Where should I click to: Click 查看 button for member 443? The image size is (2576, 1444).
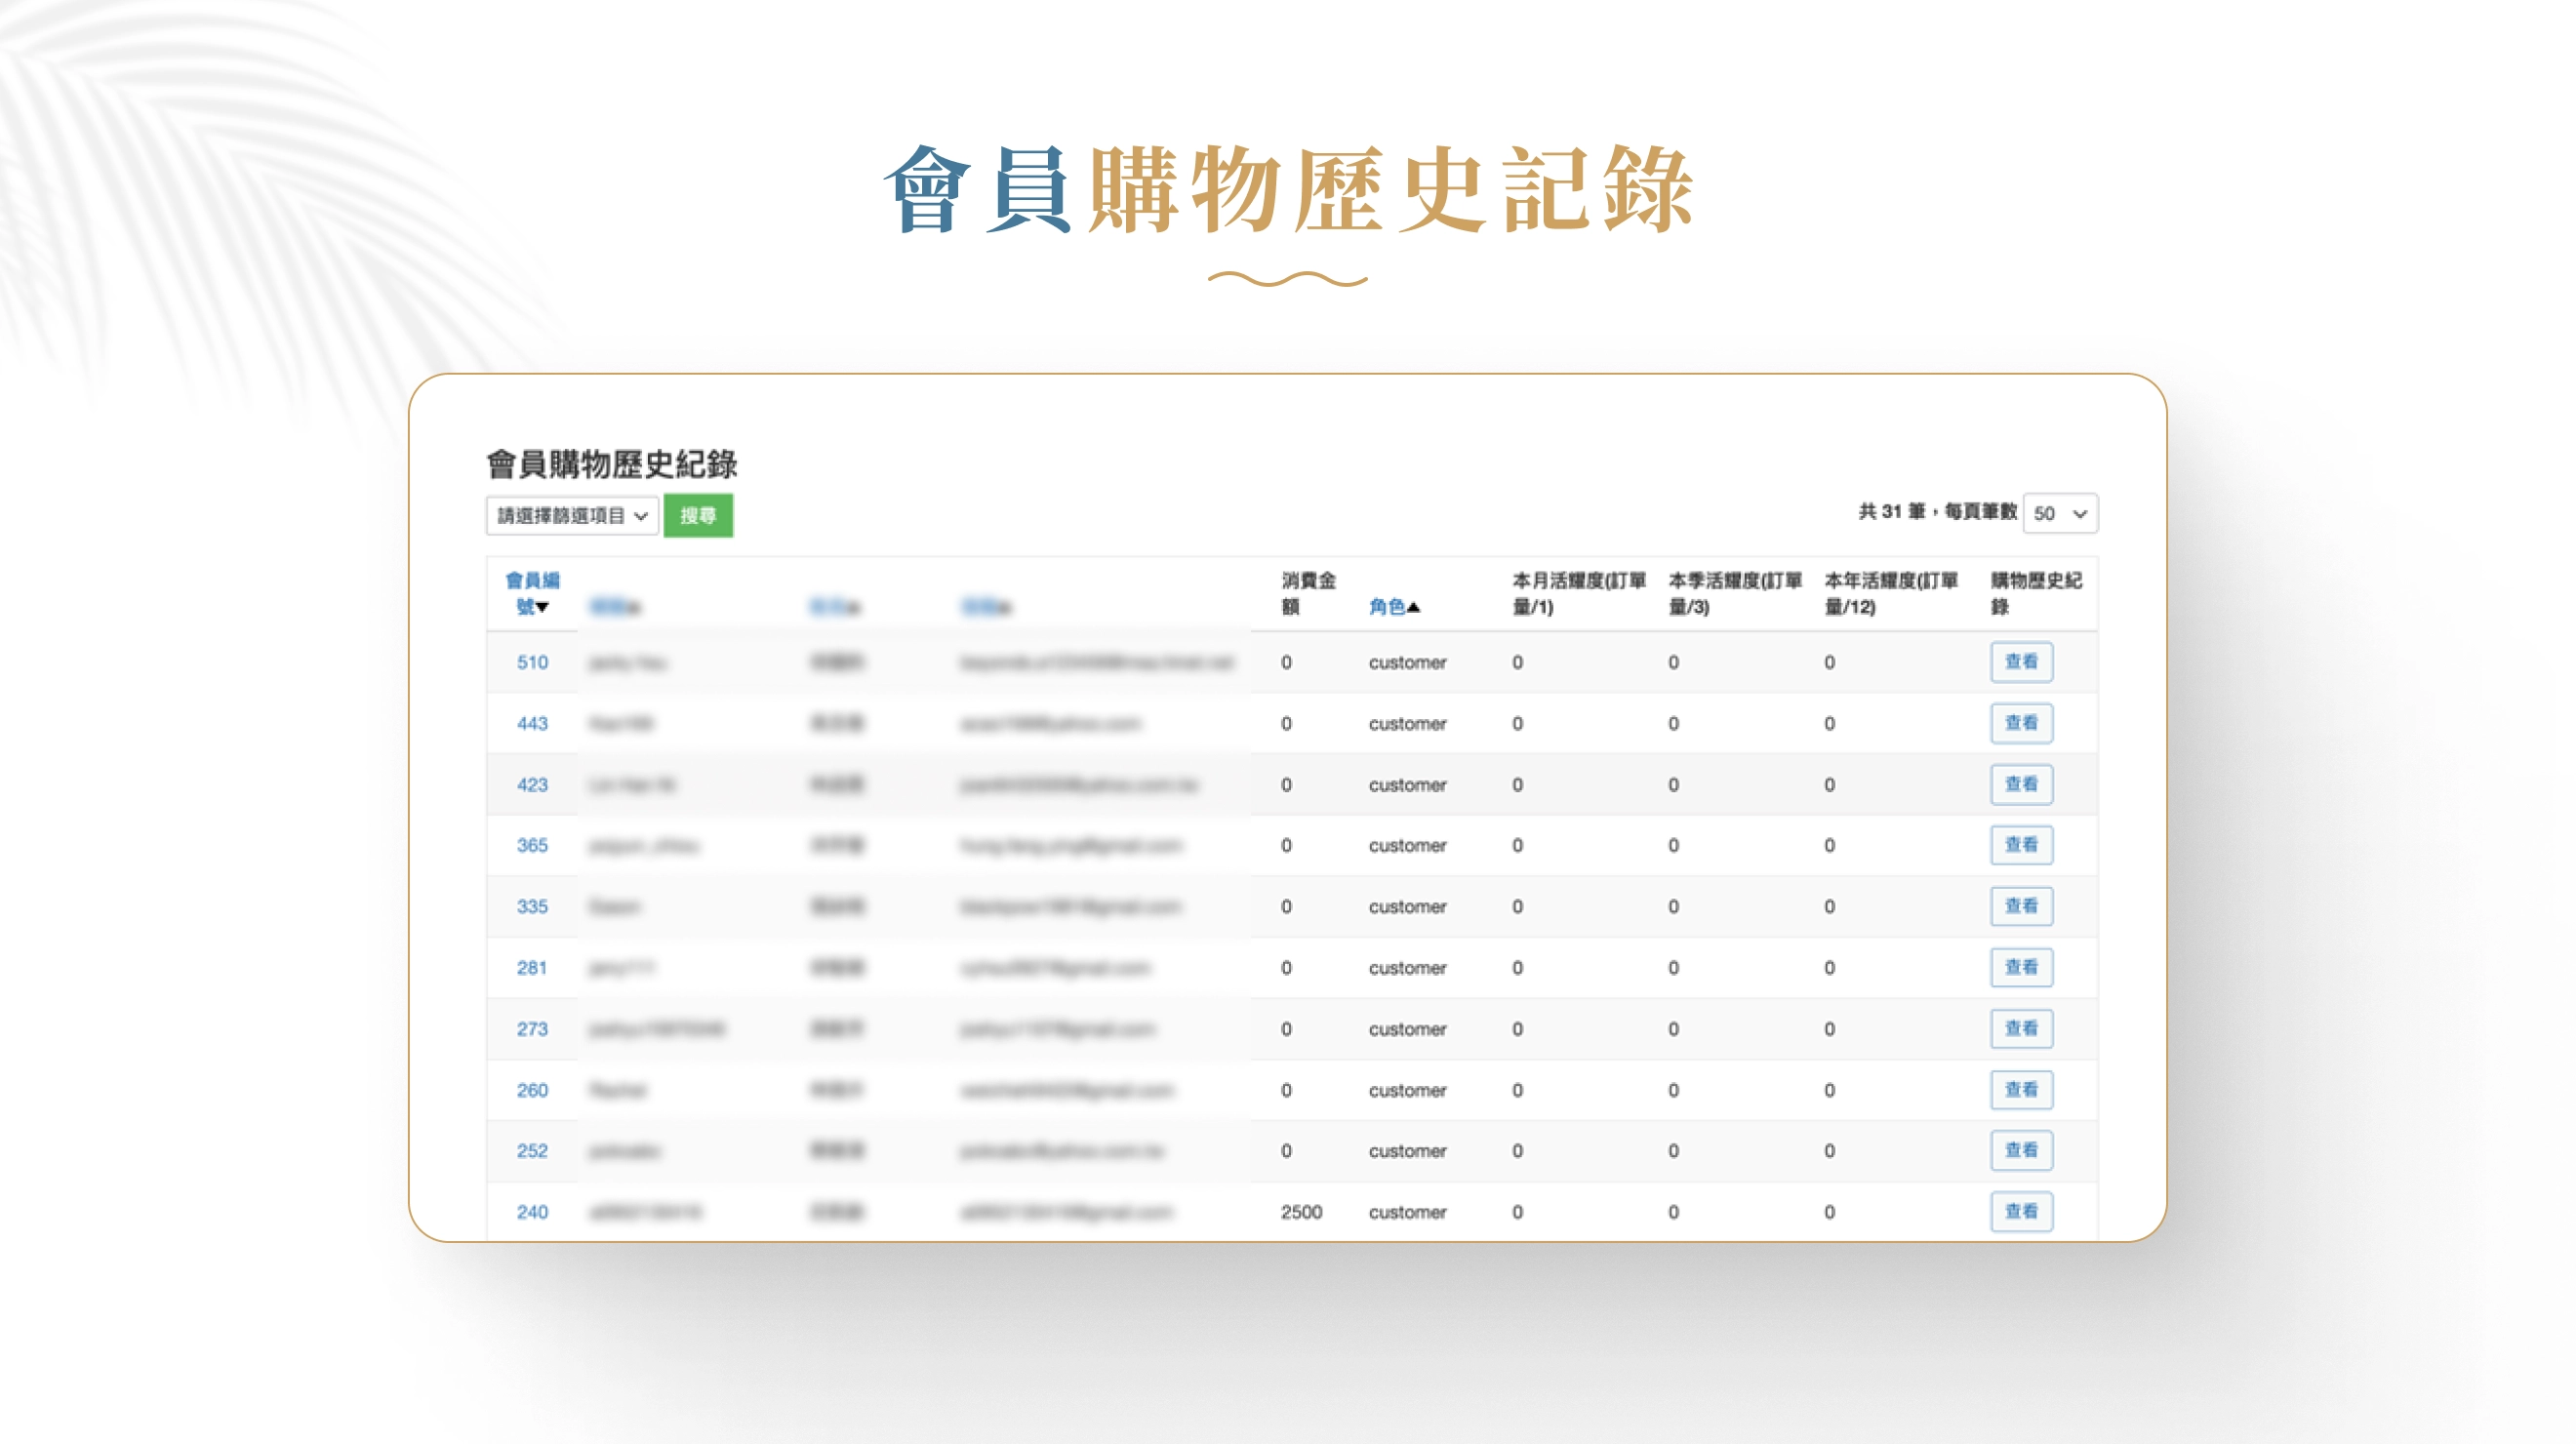click(x=2021, y=723)
